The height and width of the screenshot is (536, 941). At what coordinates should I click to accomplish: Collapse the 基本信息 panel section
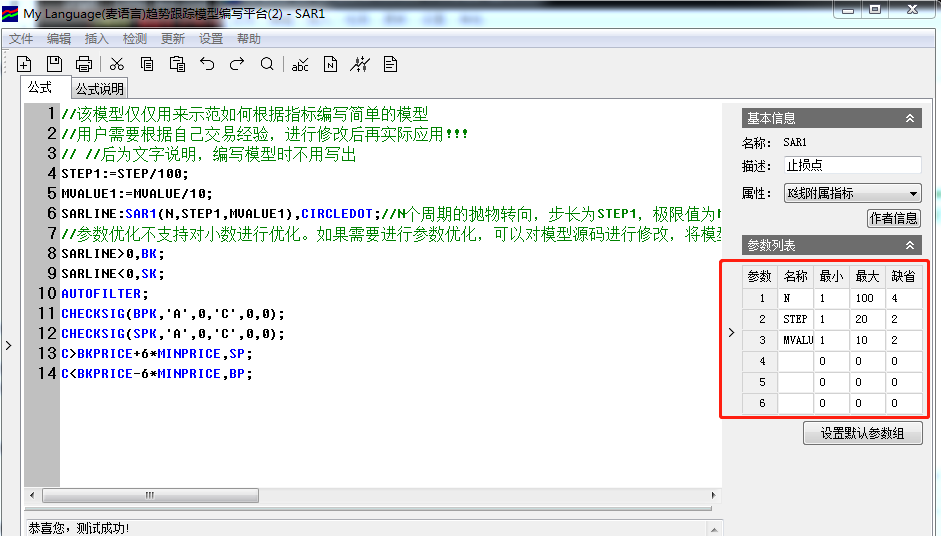coord(910,118)
